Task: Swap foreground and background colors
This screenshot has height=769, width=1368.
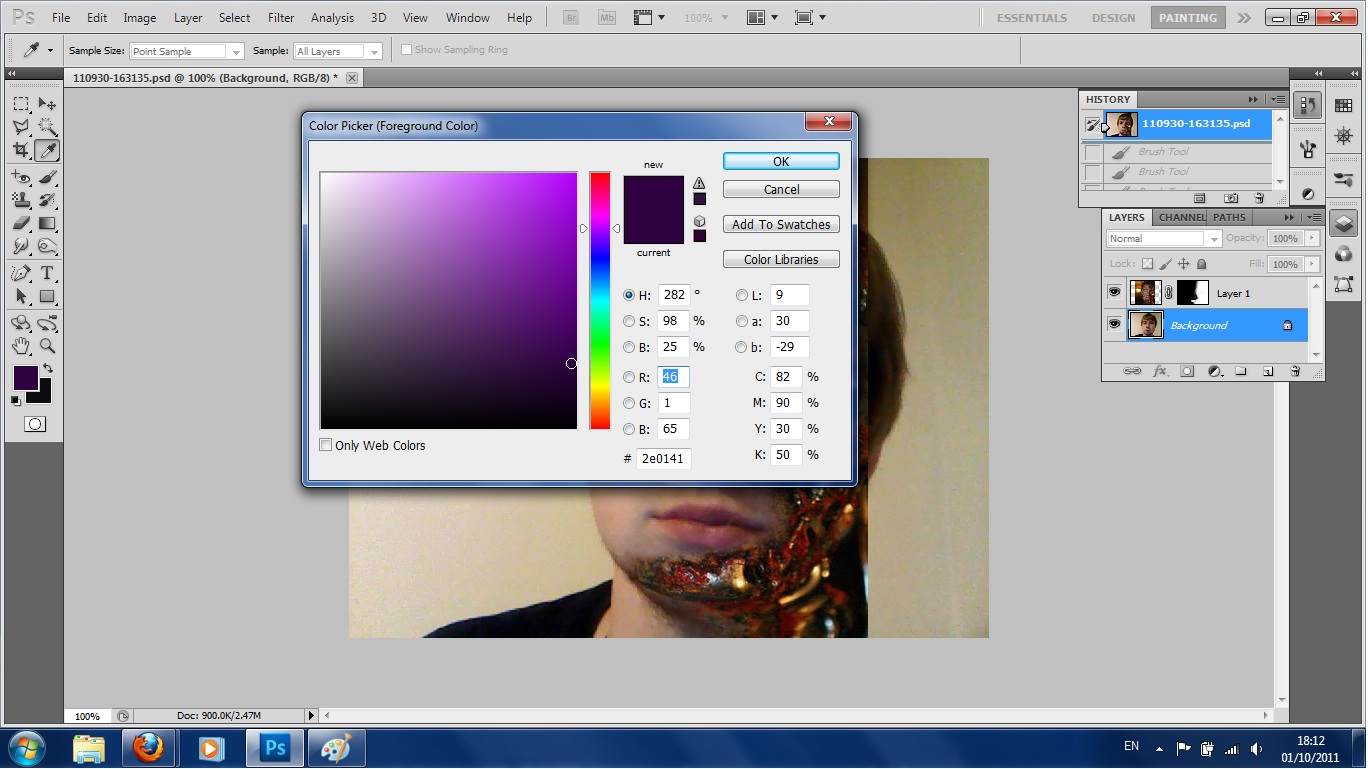Action: pyautogui.click(x=47, y=369)
